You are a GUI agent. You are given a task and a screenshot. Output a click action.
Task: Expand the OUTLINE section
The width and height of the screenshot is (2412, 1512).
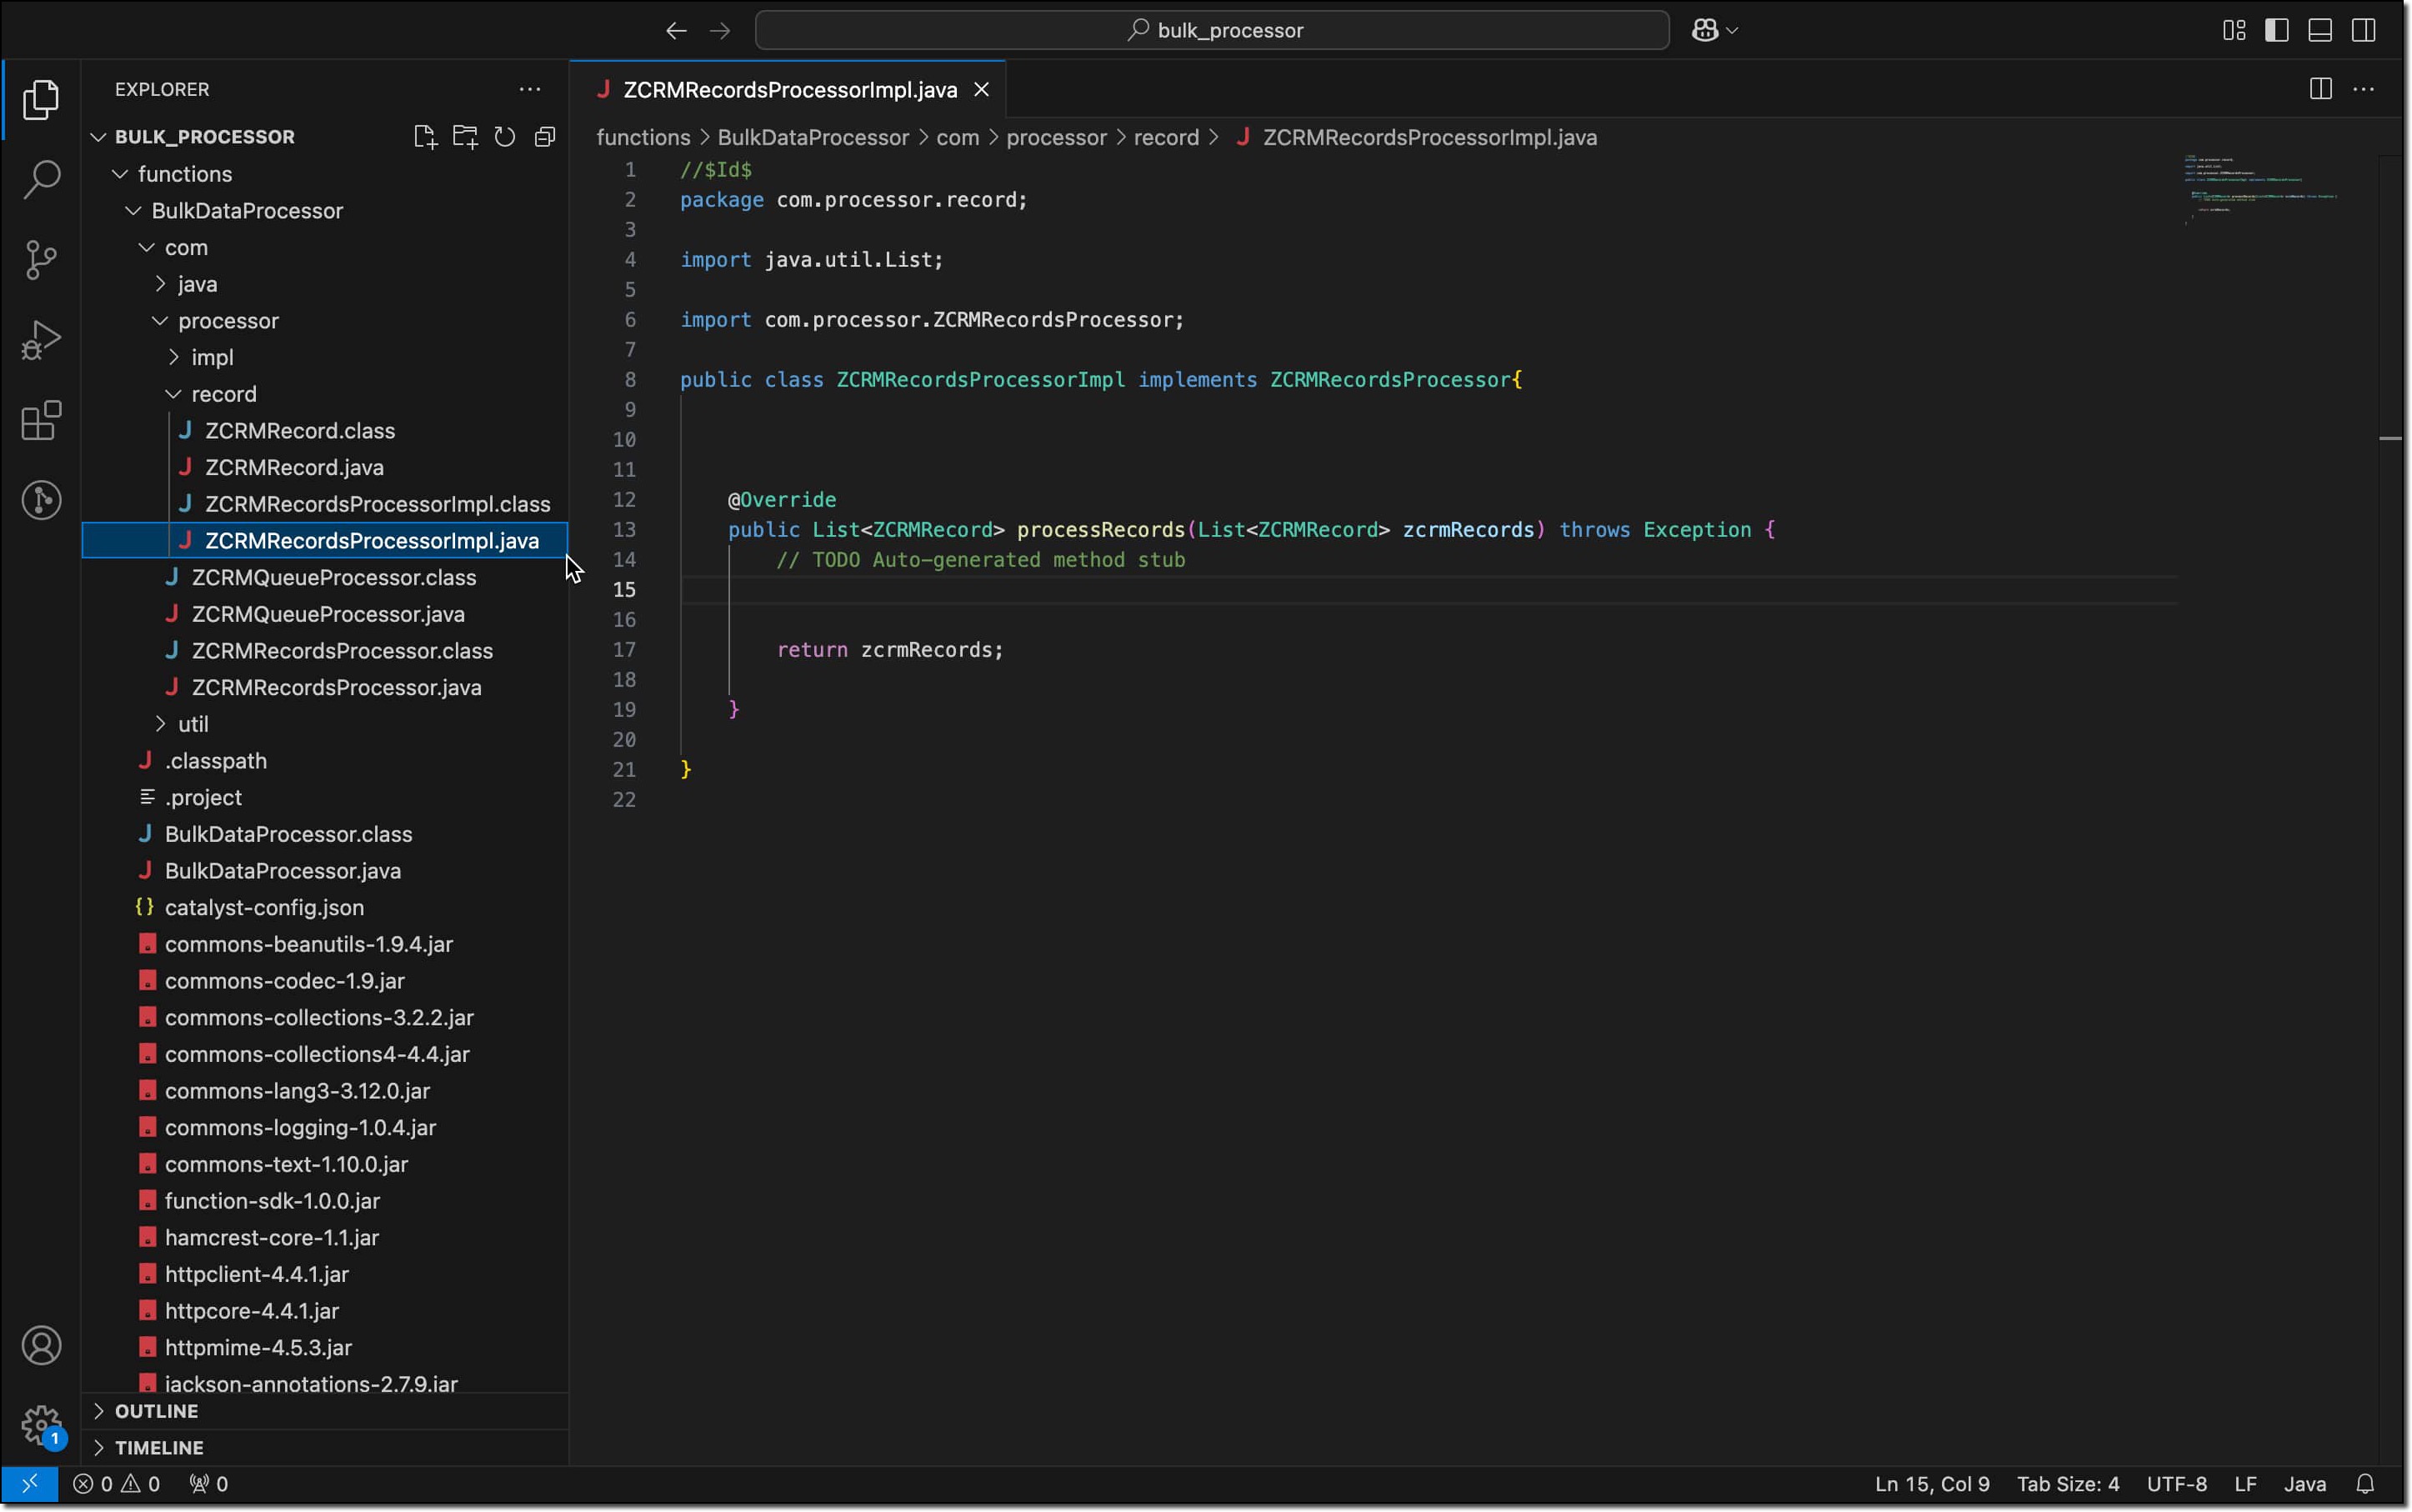tap(156, 1411)
